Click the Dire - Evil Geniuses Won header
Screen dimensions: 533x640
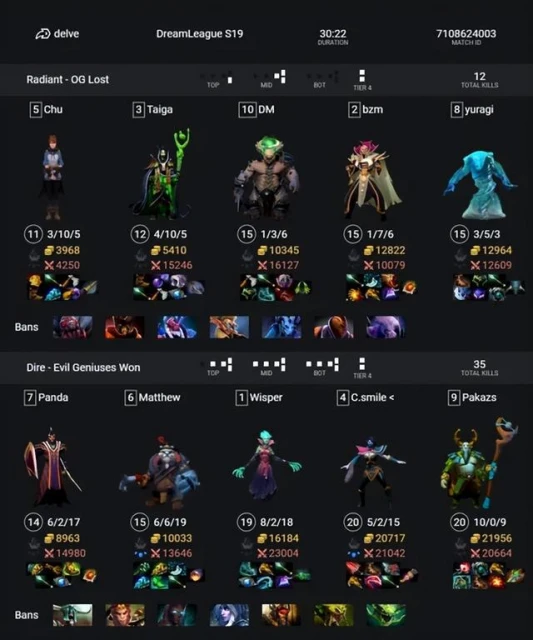click(83, 367)
